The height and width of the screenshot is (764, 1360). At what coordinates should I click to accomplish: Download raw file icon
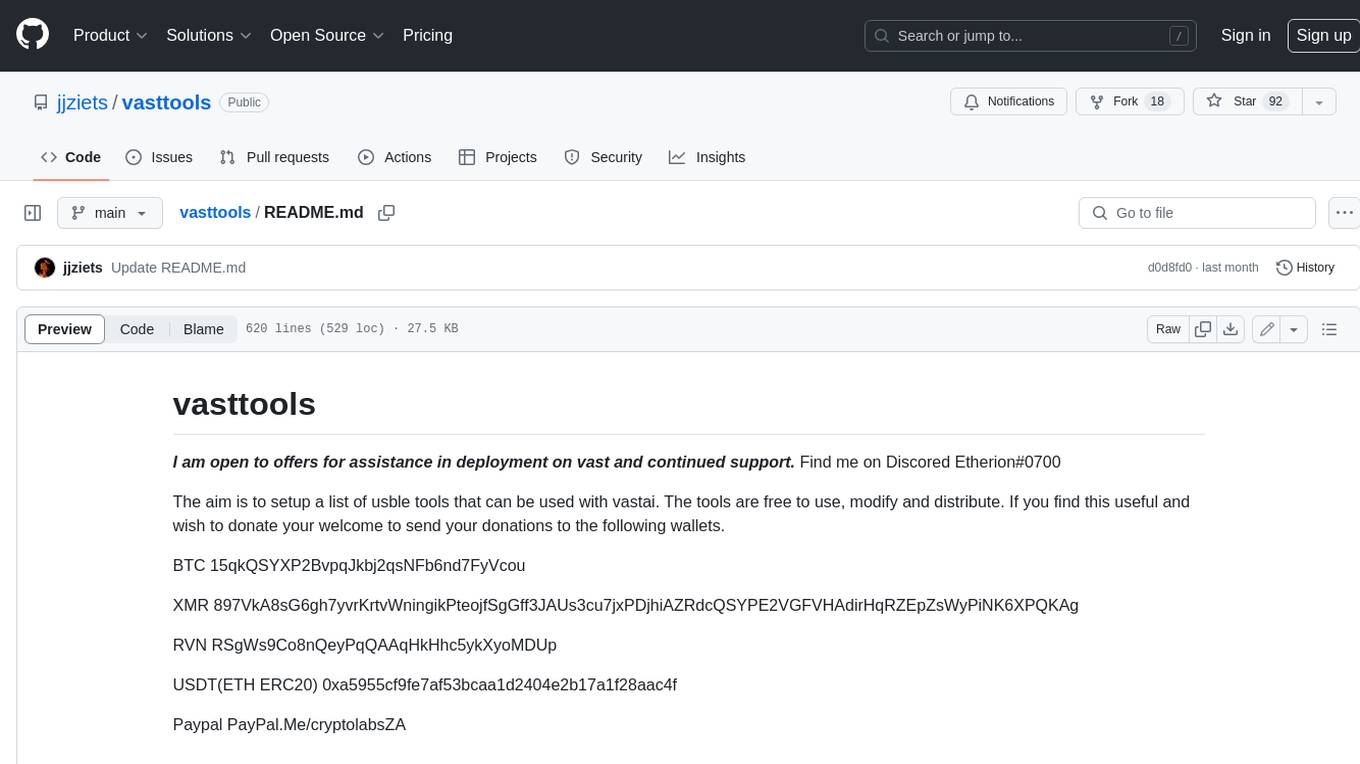[x=1231, y=329]
